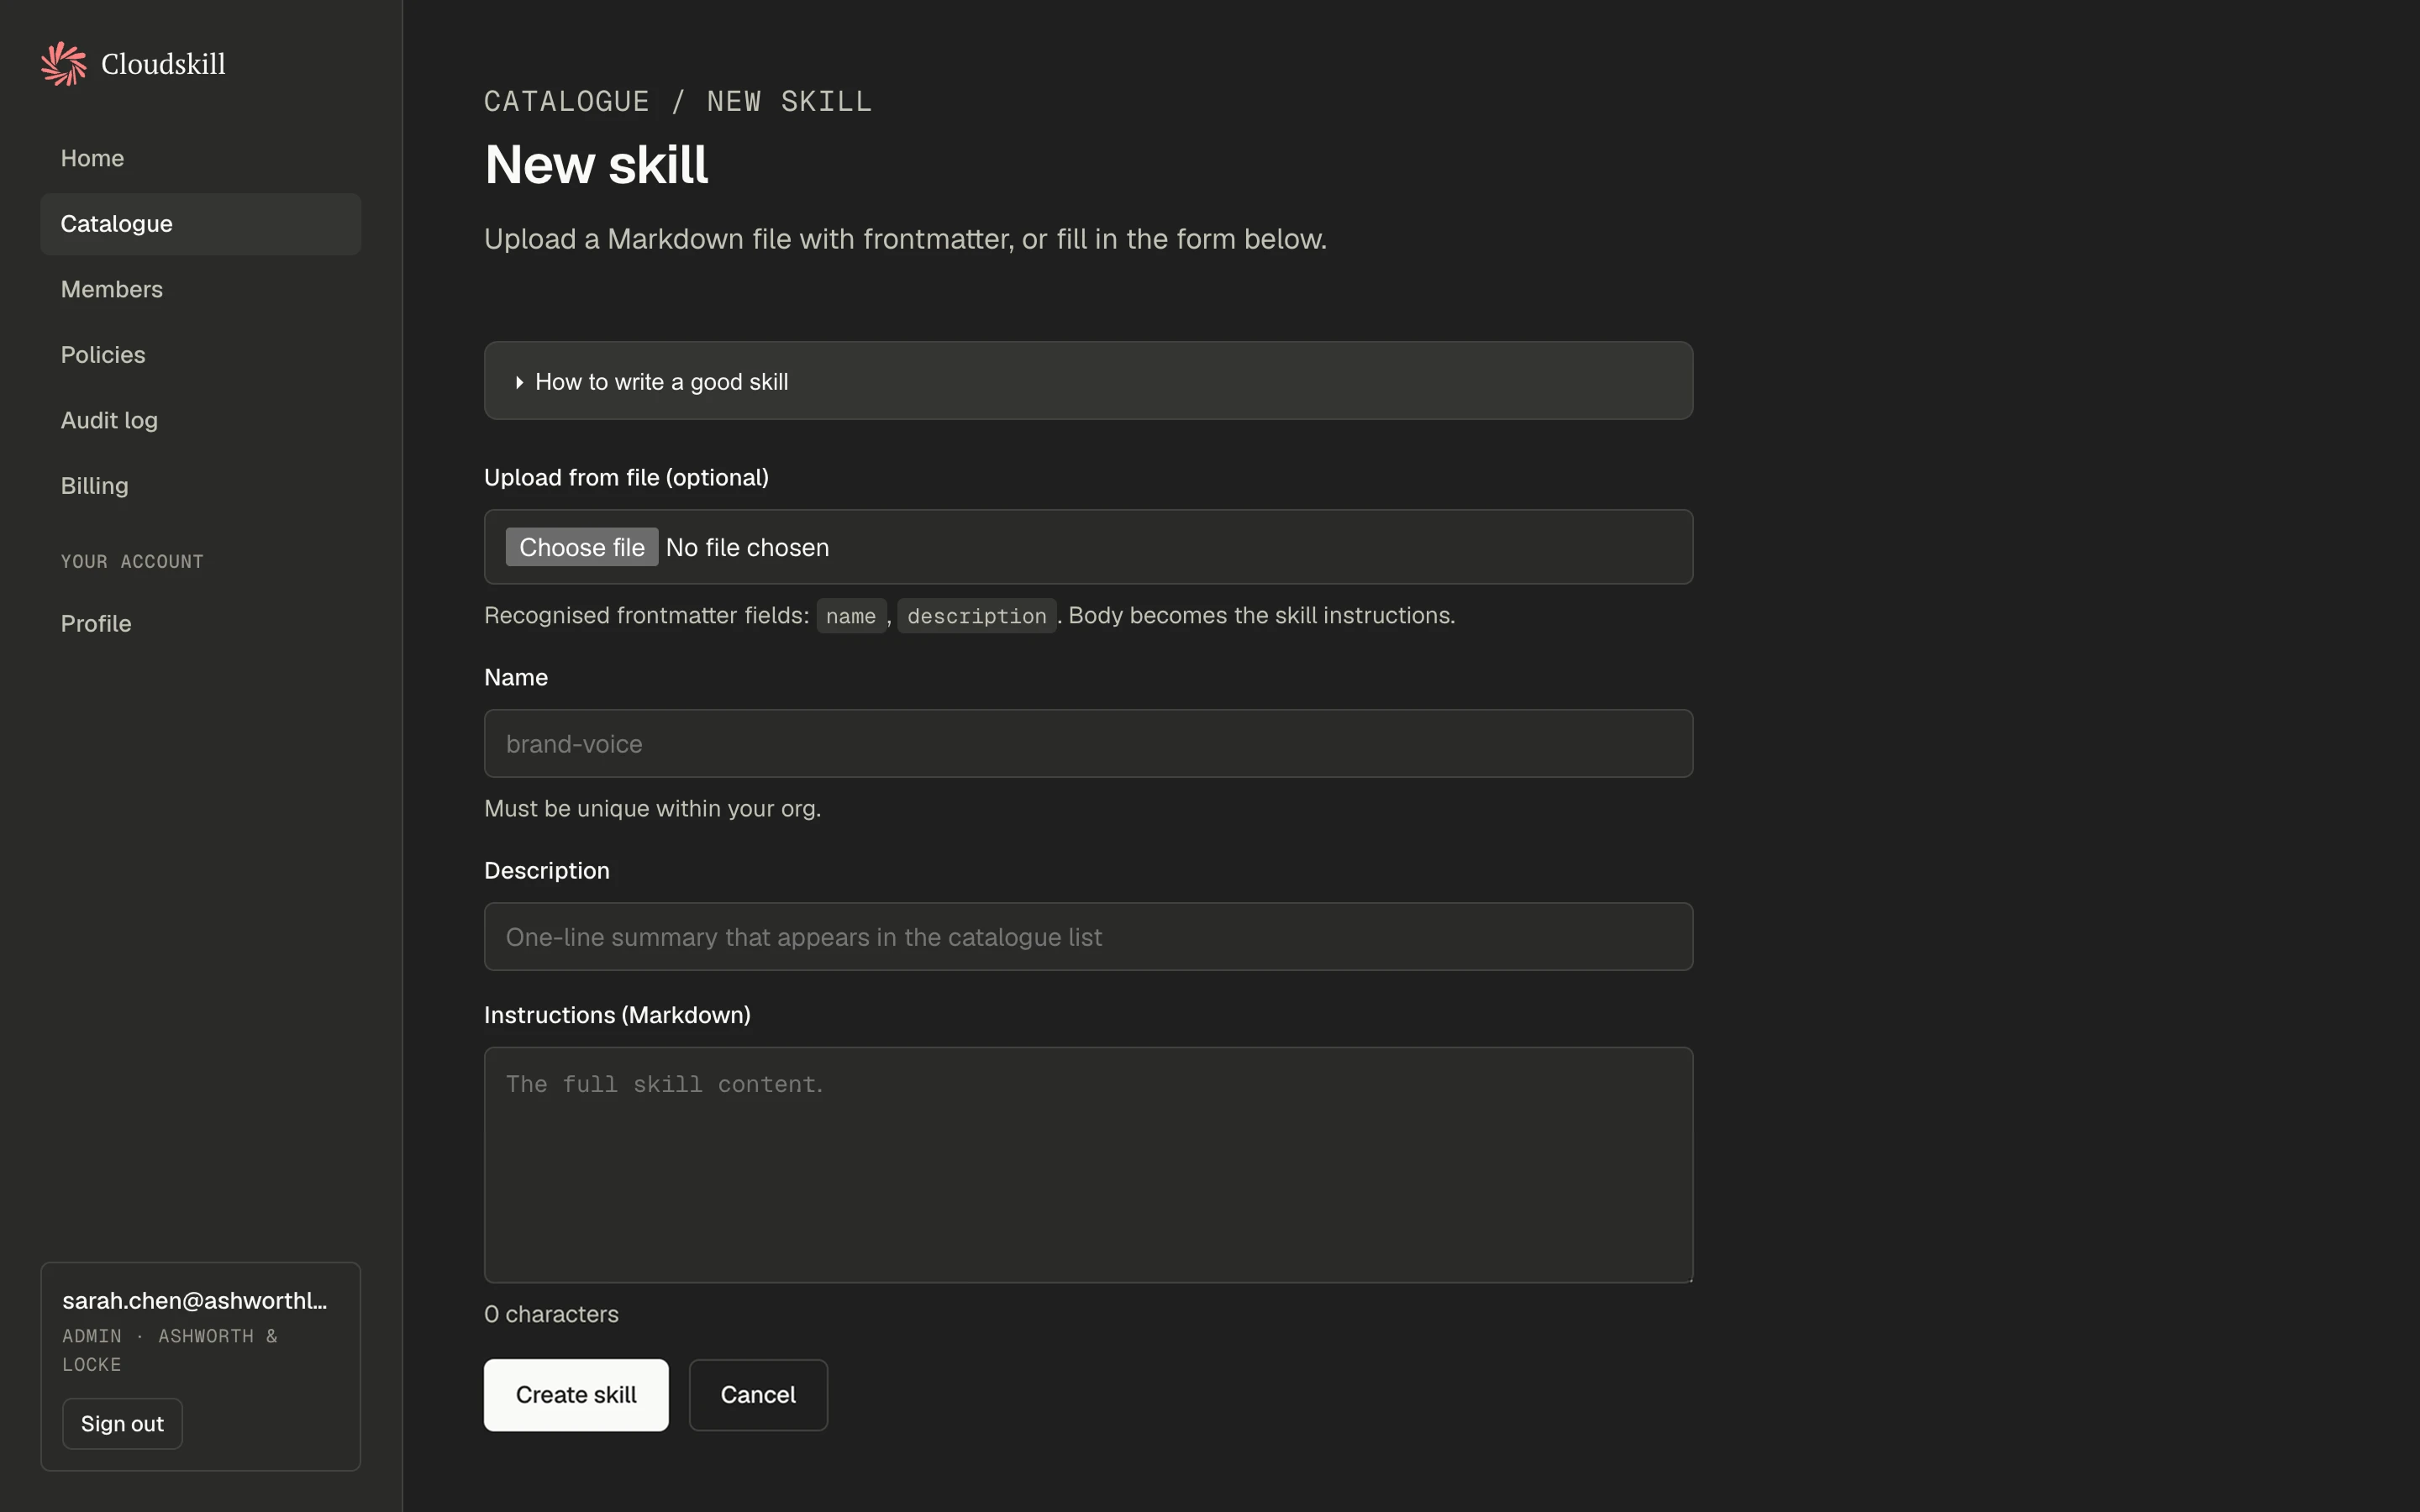Click the 'CATALOGUE / NEW SKILL' breadcrumb
The width and height of the screenshot is (2420, 1512).
tap(678, 102)
